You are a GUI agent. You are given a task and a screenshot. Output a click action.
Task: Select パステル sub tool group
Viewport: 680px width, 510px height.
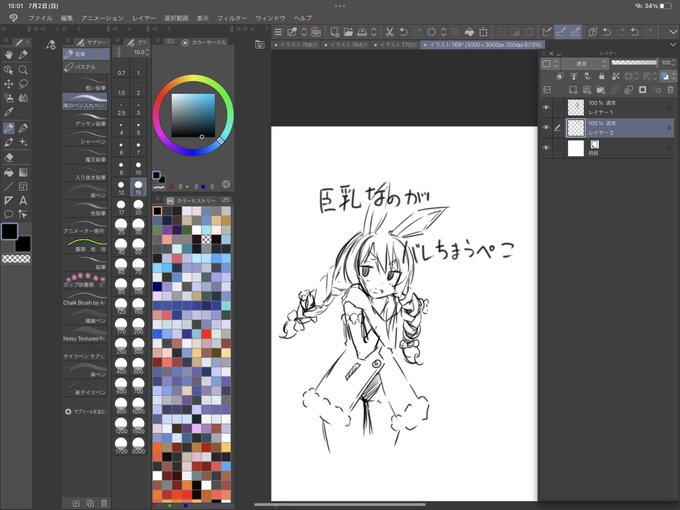point(86,67)
